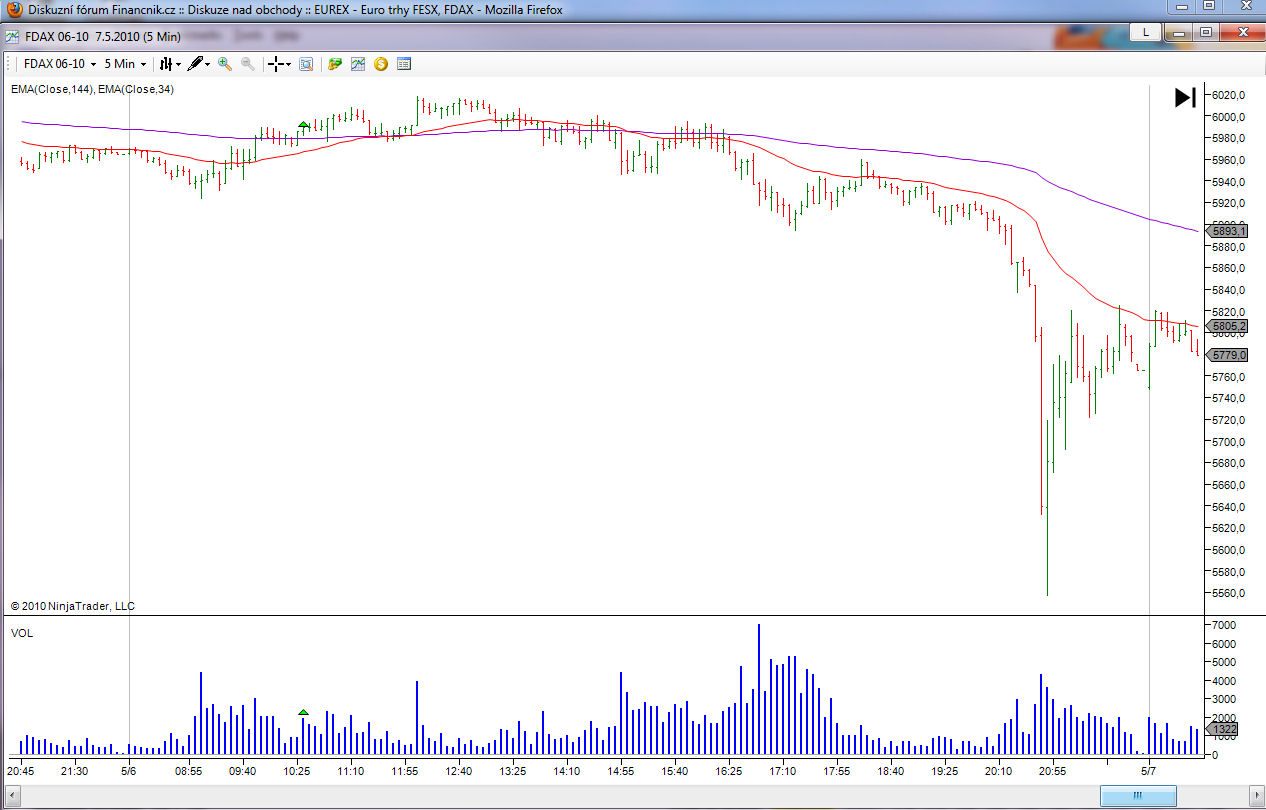Click the greyed zoom out magnifier icon

pos(247,64)
